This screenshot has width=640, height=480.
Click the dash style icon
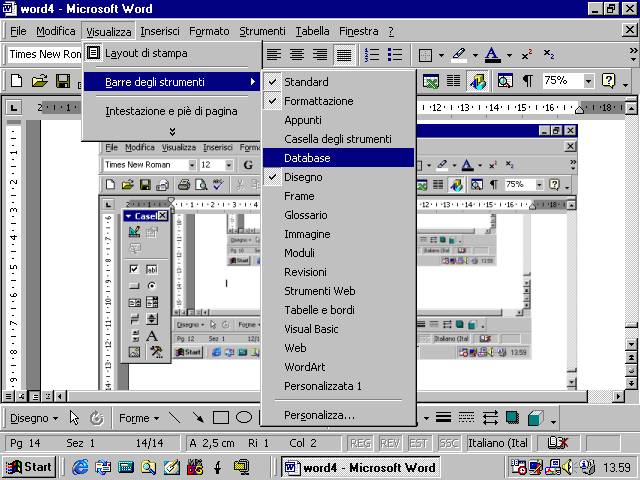click(x=466, y=417)
